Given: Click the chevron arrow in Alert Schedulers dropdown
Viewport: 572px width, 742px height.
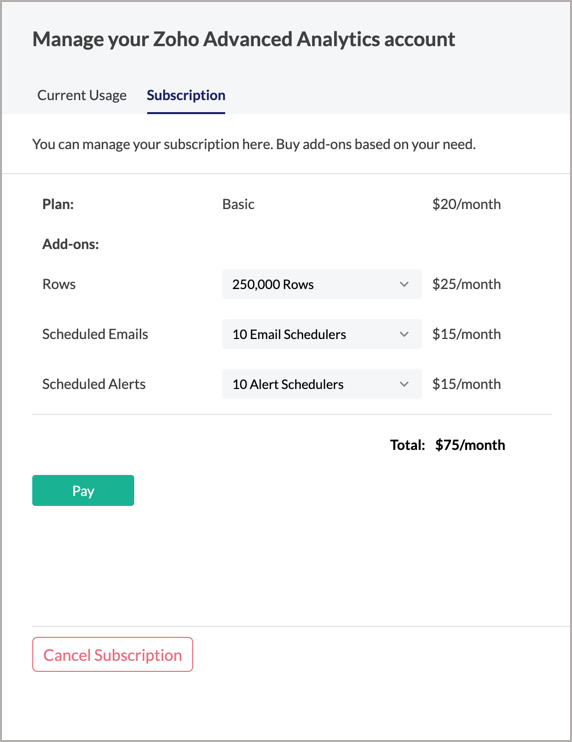Looking at the screenshot, I should point(404,384).
